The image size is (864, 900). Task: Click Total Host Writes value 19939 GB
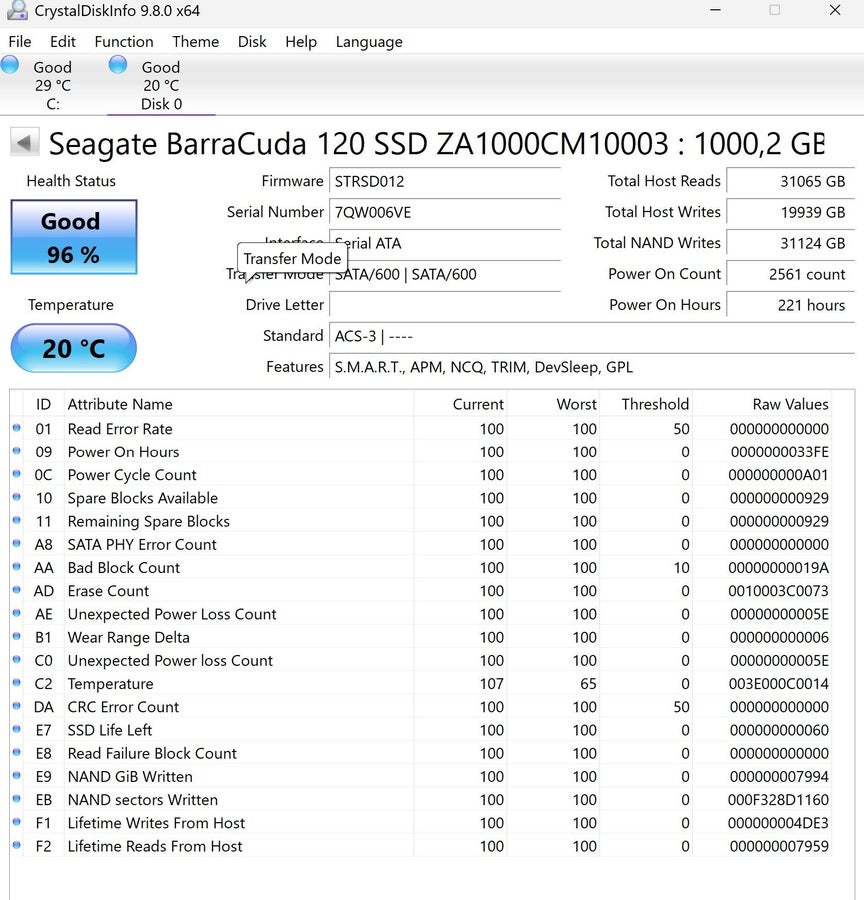click(791, 212)
